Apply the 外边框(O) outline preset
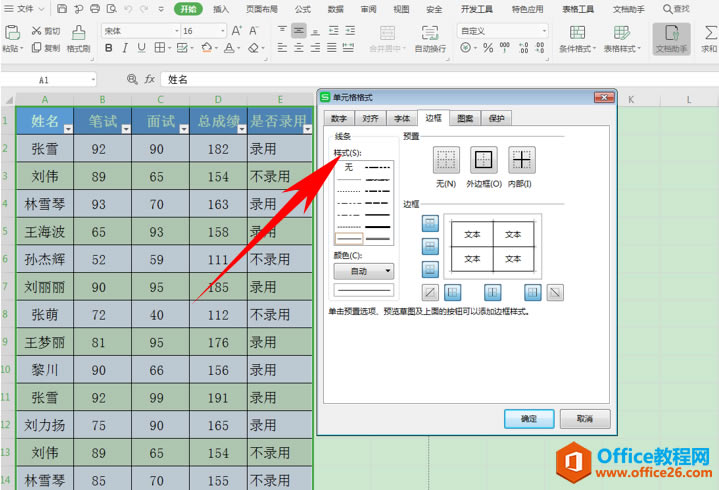This screenshot has width=719, height=490. tap(484, 160)
